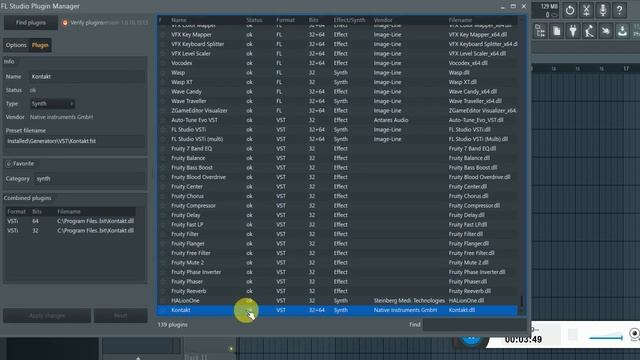Select the VFX Level Scaler row

click(x=338, y=53)
